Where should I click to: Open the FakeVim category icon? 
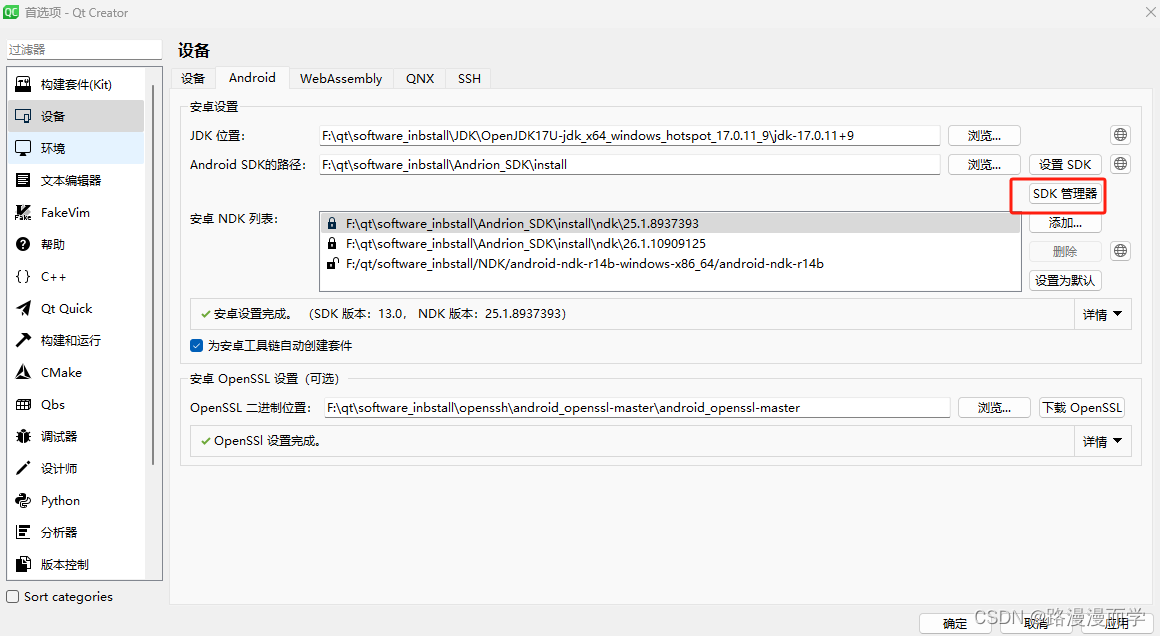24,212
